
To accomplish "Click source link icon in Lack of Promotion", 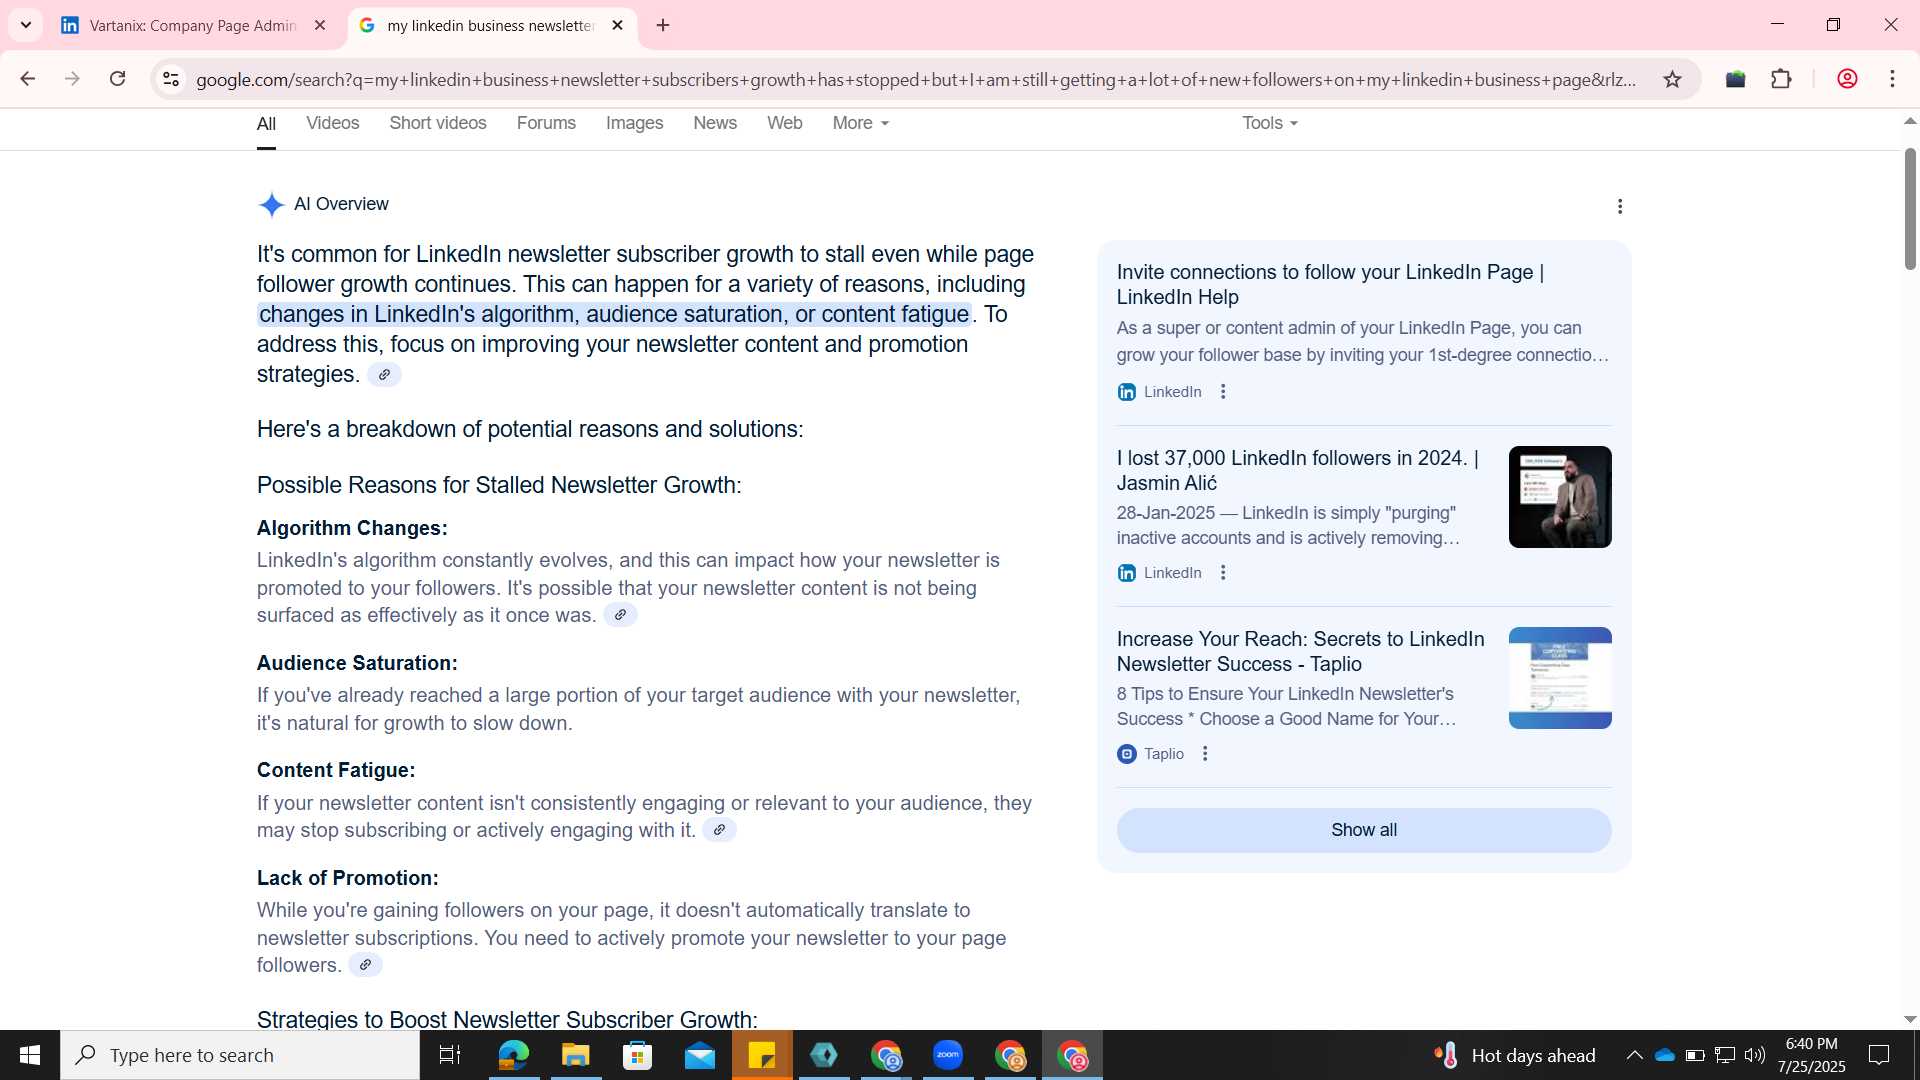I will click(x=365, y=965).
